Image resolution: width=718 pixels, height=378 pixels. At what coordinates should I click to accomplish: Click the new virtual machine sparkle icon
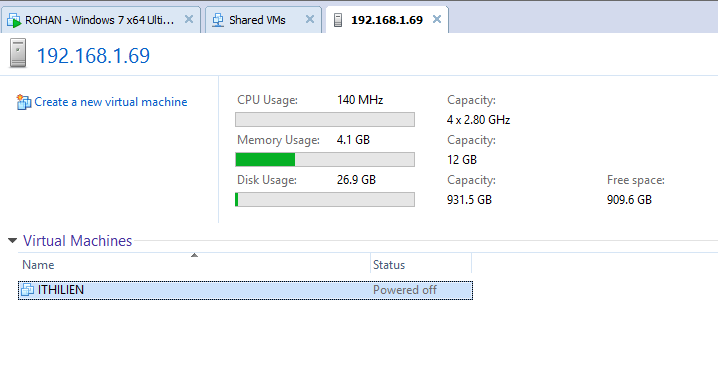pos(23,102)
